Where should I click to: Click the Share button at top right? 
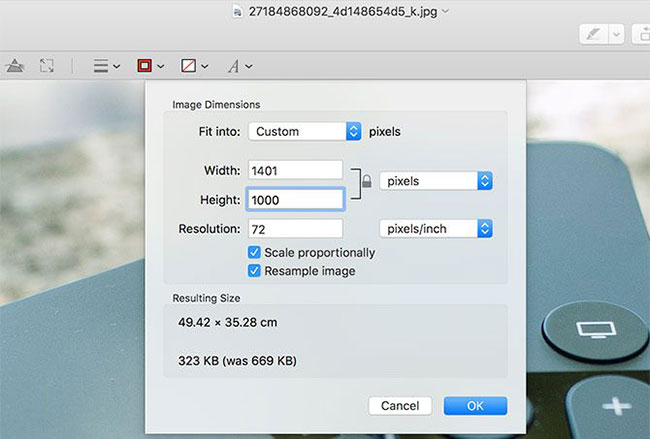(x=641, y=34)
